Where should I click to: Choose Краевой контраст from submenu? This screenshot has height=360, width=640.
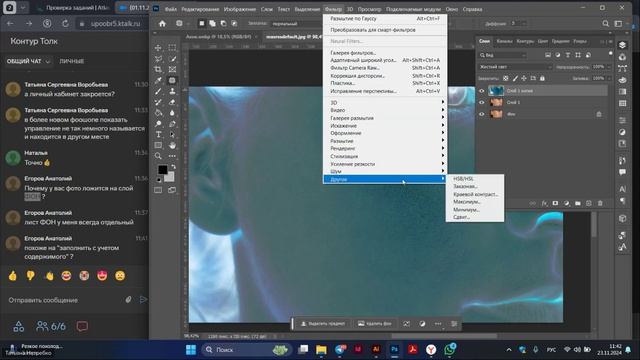[475, 194]
